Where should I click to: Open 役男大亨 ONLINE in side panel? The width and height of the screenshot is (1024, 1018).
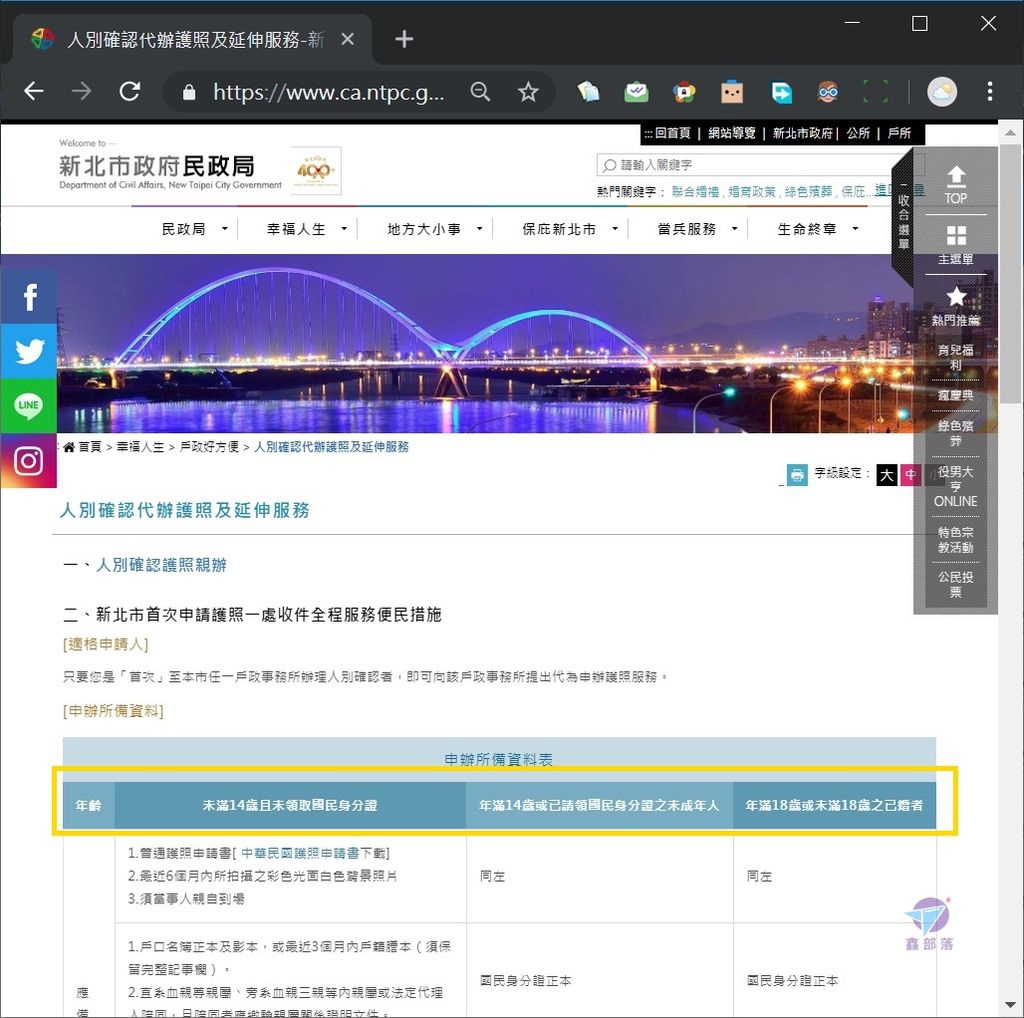[x=955, y=486]
